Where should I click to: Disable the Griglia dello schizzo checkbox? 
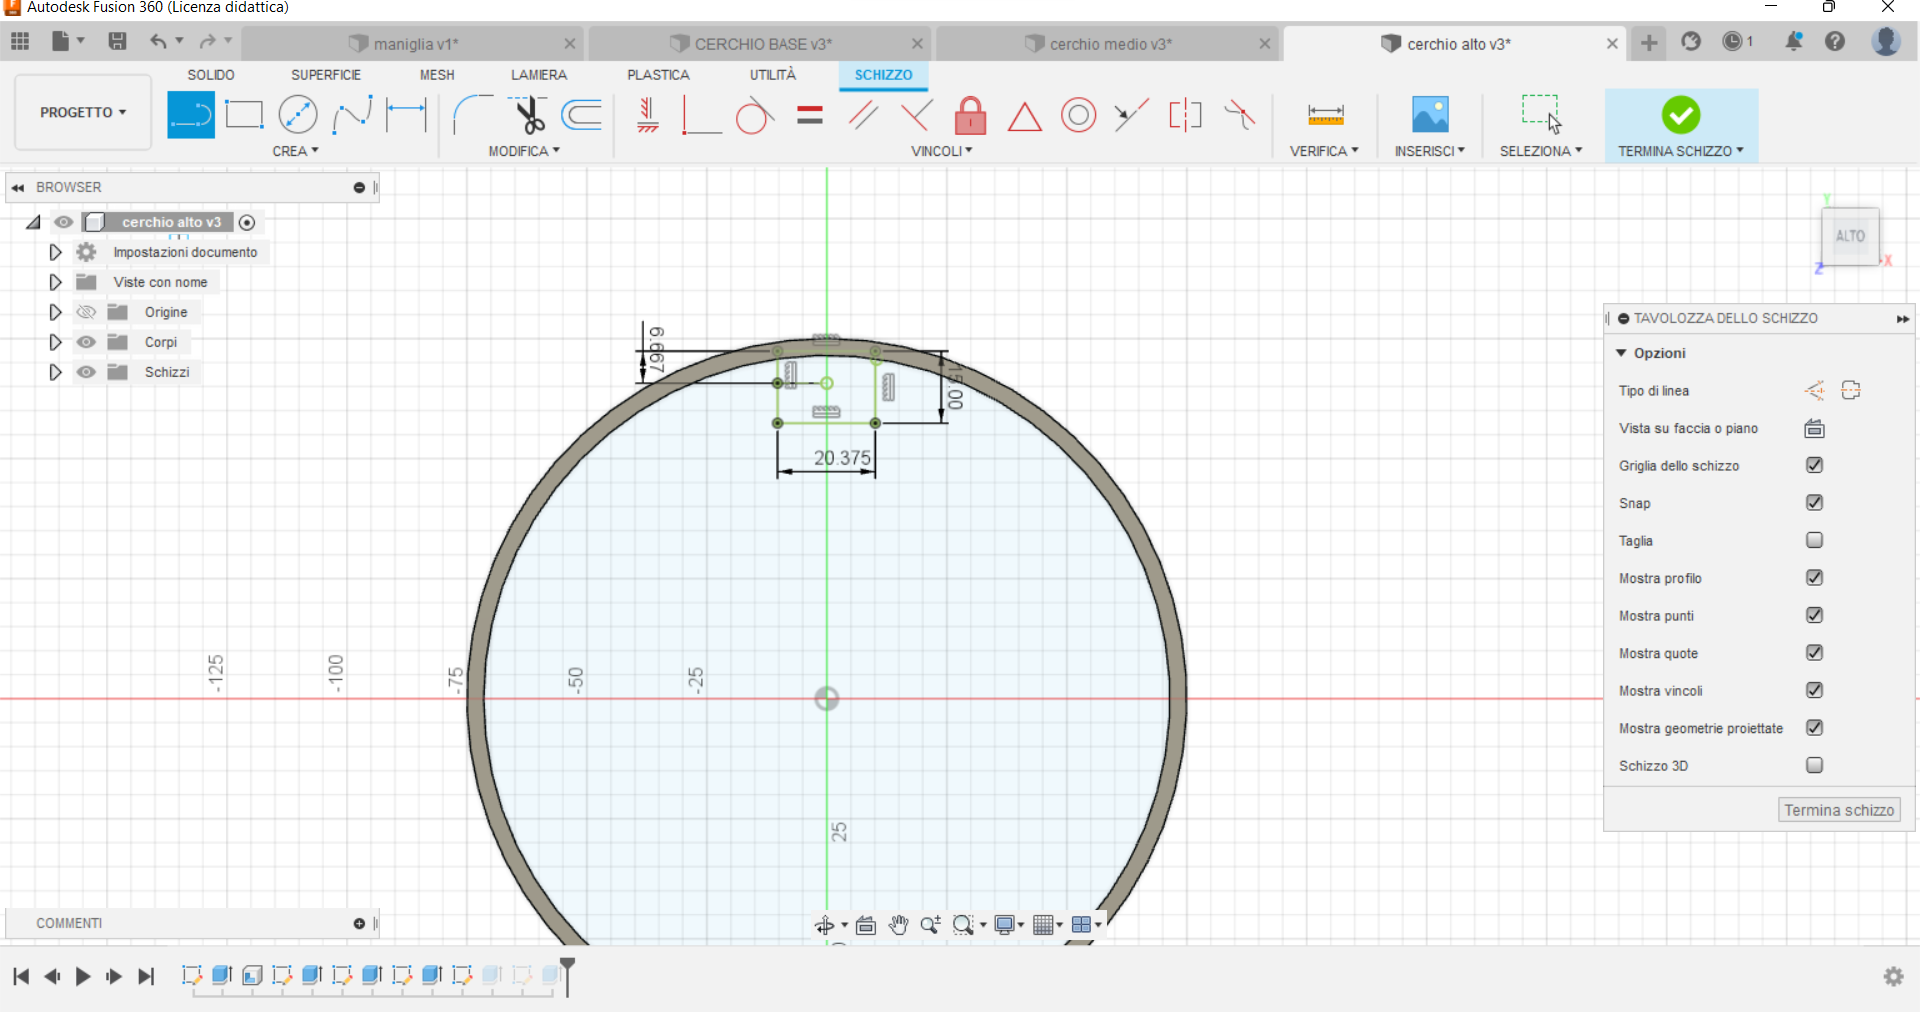pos(1815,465)
